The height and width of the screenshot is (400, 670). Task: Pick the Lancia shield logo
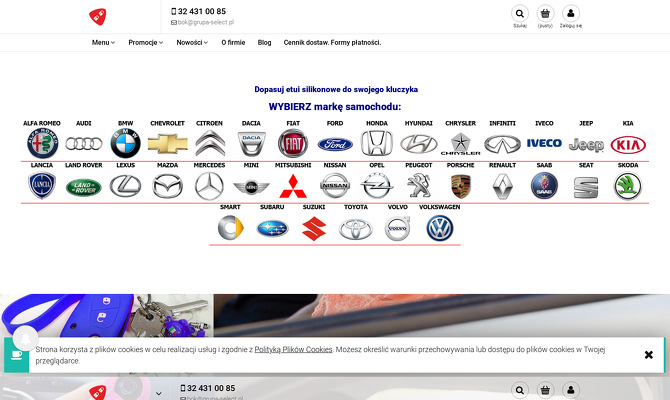[42, 185]
